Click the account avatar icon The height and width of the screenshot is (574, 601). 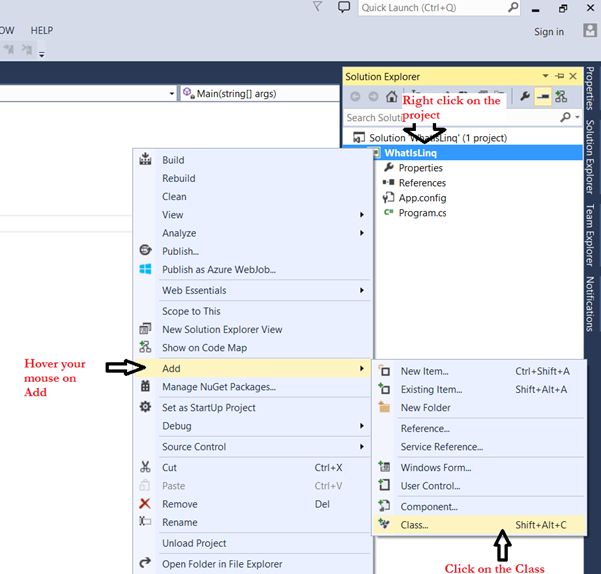(x=590, y=30)
